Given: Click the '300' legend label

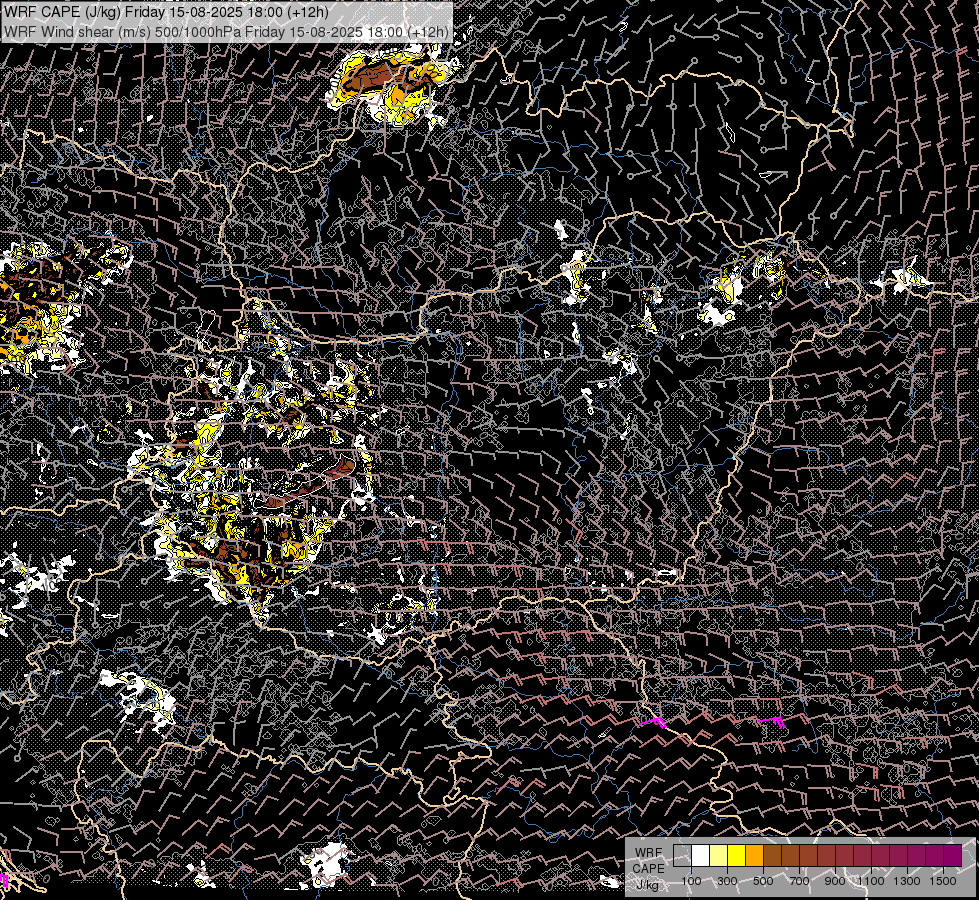Looking at the screenshot, I should [727, 881].
